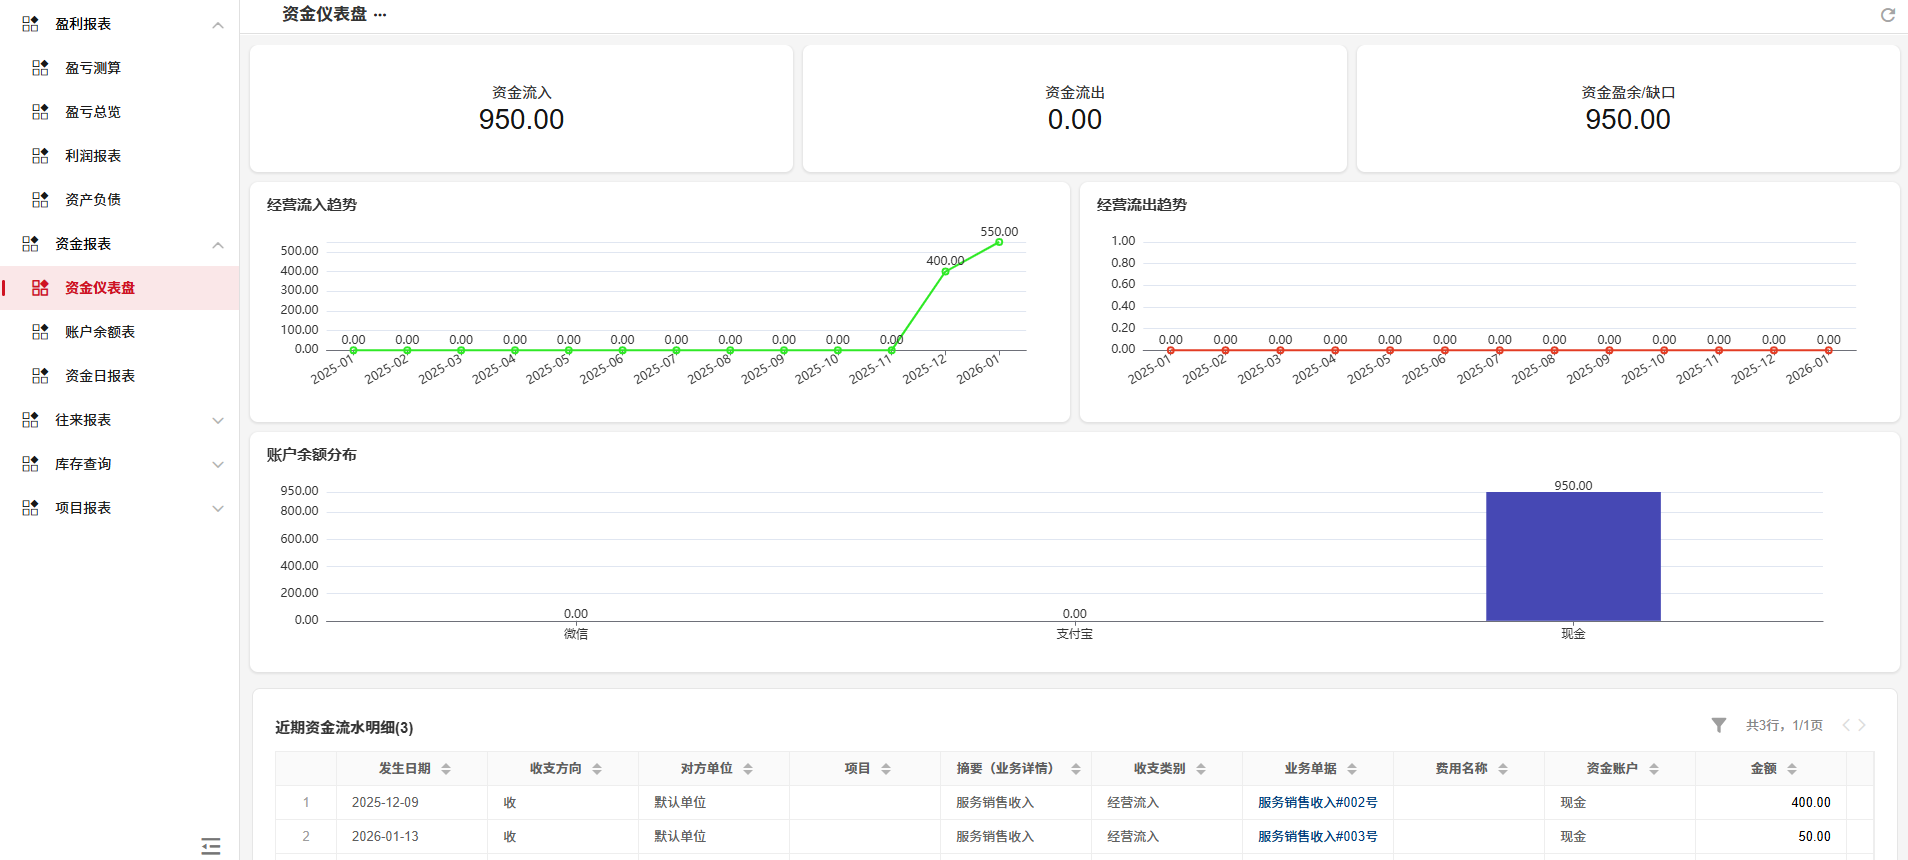Sort by 对方单位 column arrows
Viewport: 1908px width, 860px height.
[748, 769]
